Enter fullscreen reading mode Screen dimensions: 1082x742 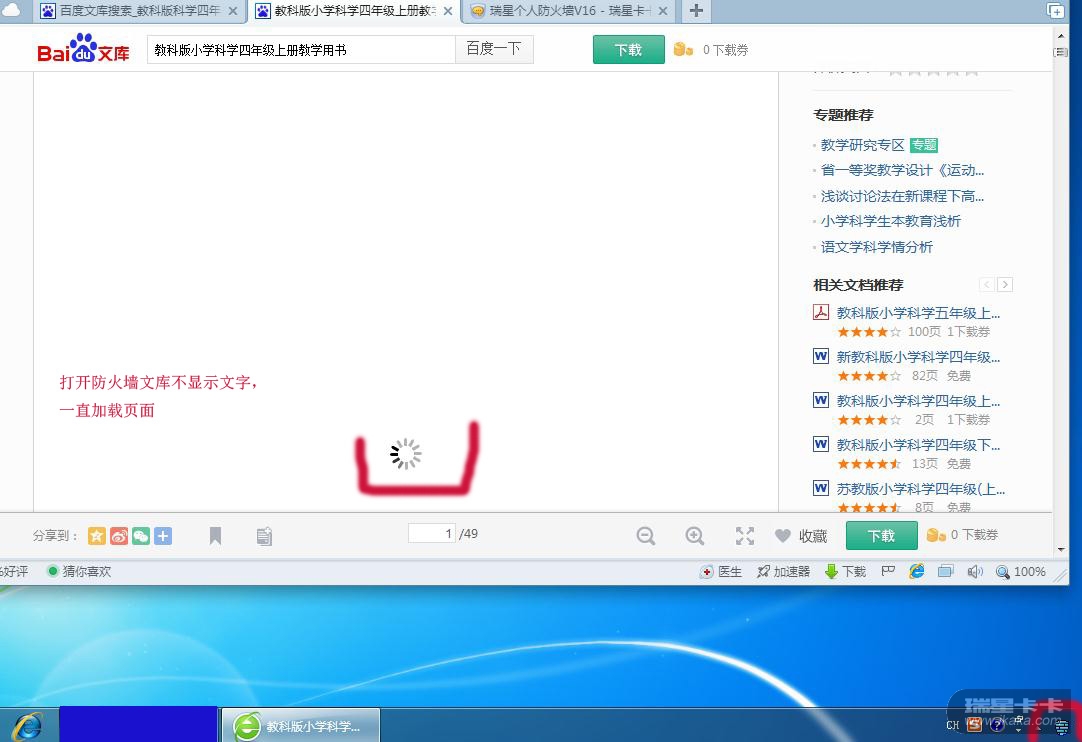pyautogui.click(x=745, y=536)
